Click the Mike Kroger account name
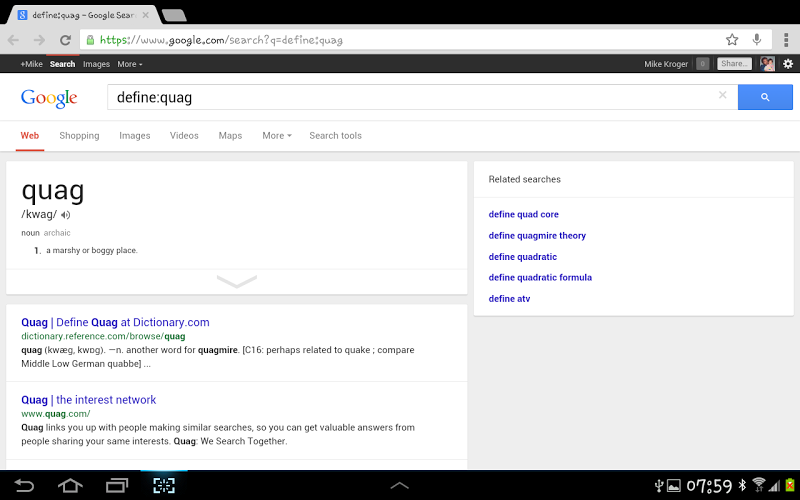The height and width of the screenshot is (500, 800). click(x=666, y=64)
